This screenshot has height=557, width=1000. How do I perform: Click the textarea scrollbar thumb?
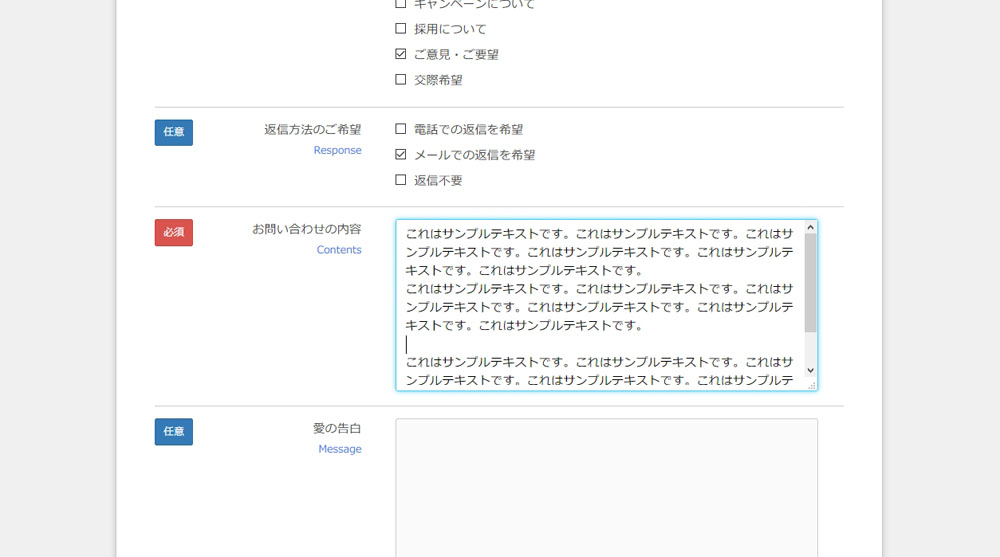811,283
